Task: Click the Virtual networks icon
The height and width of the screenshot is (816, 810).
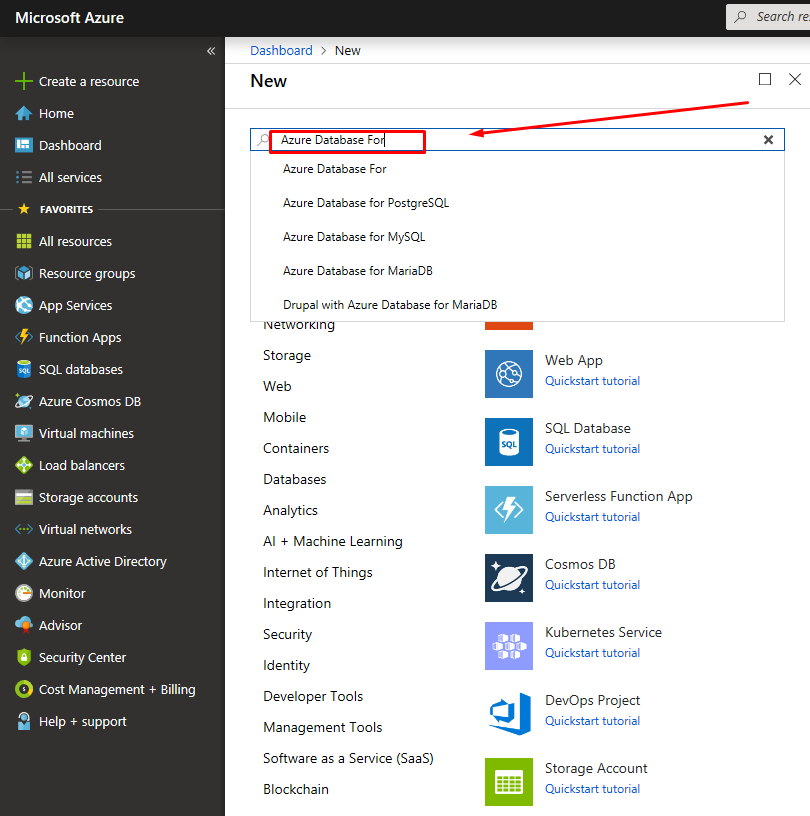Action: [x=24, y=529]
